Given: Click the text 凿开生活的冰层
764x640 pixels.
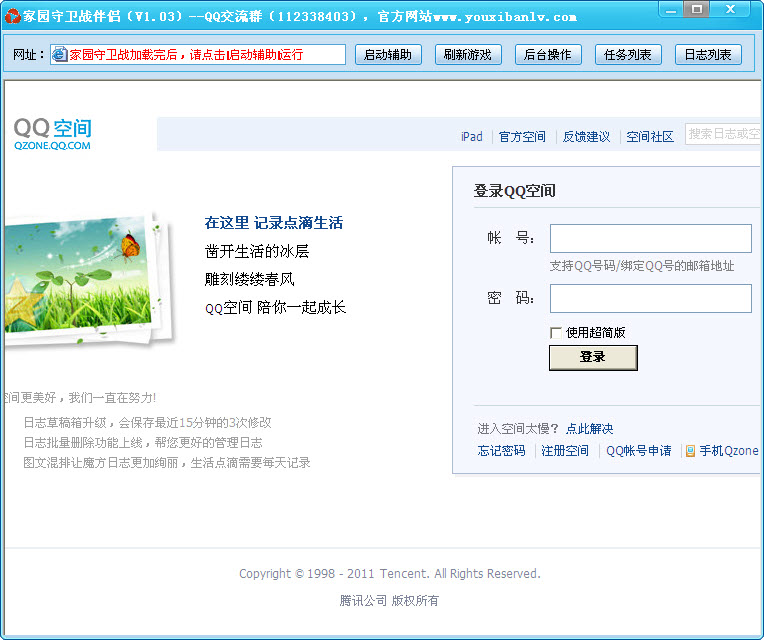Looking at the screenshot, I should click(x=257, y=251).
